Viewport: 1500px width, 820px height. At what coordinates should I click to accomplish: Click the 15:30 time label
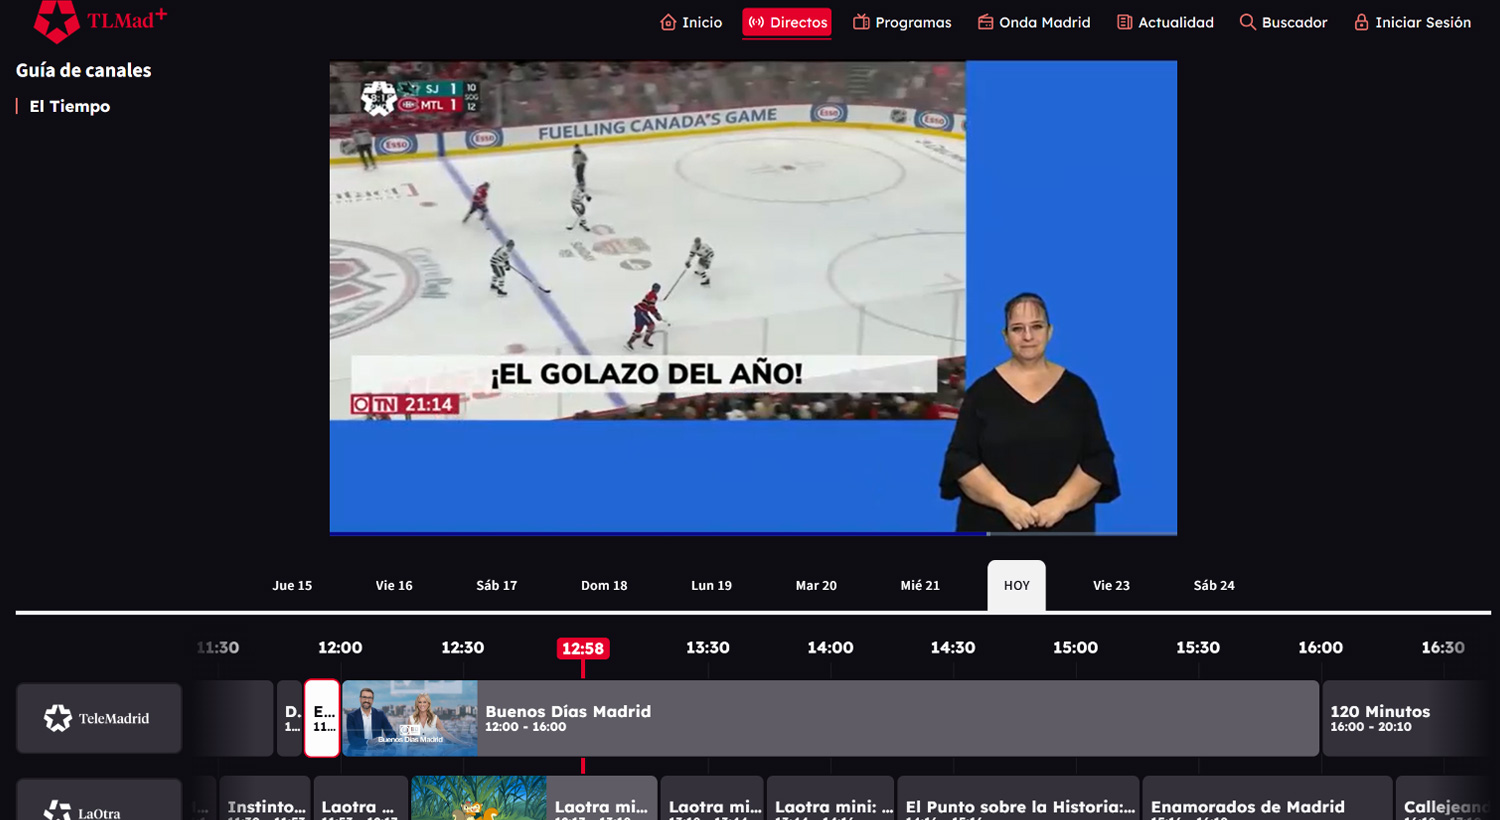click(x=1198, y=648)
